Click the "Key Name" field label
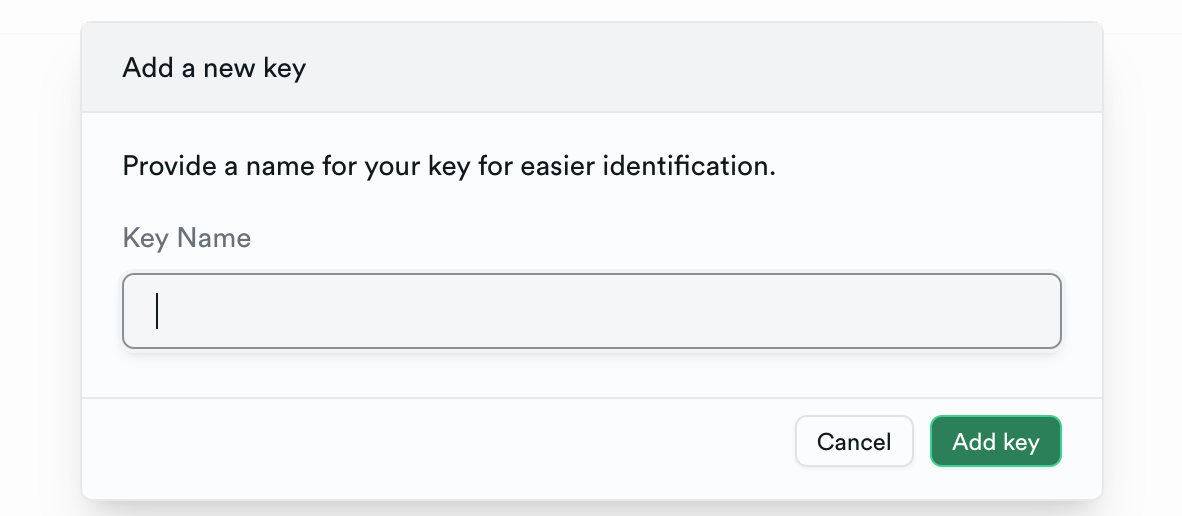 pyautogui.click(x=186, y=238)
